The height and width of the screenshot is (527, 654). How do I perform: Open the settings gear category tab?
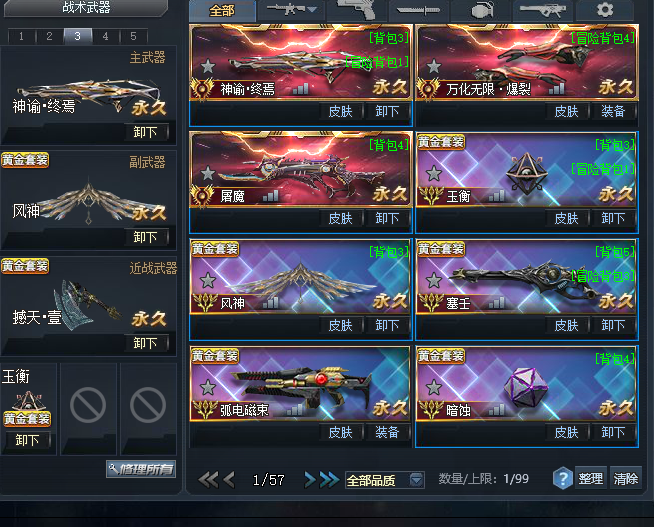(605, 10)
